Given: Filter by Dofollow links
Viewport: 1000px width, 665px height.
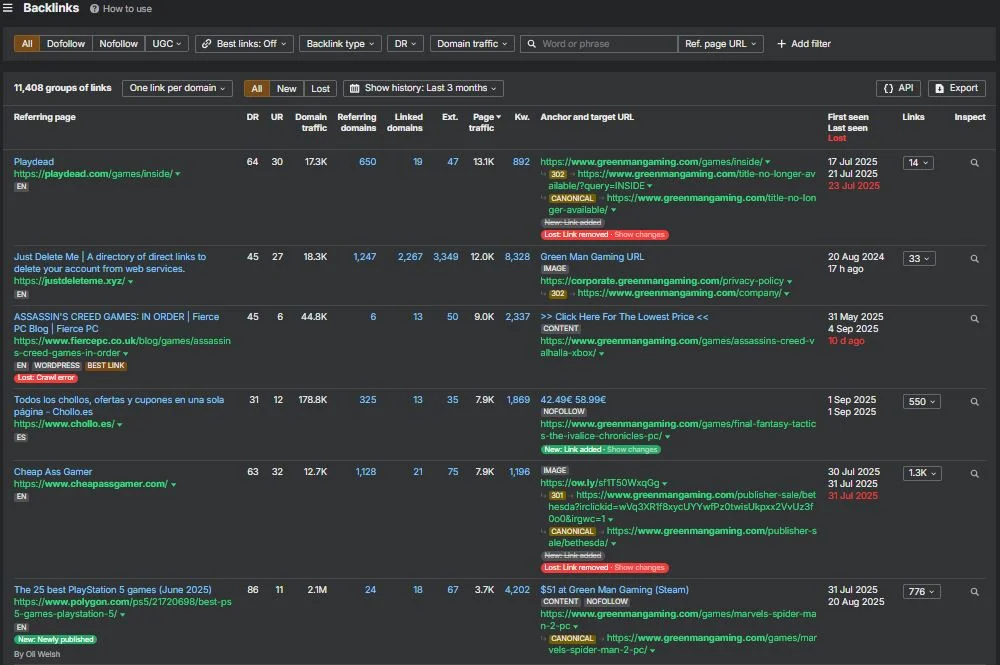Looking at the screenshot, I should 66,43.
